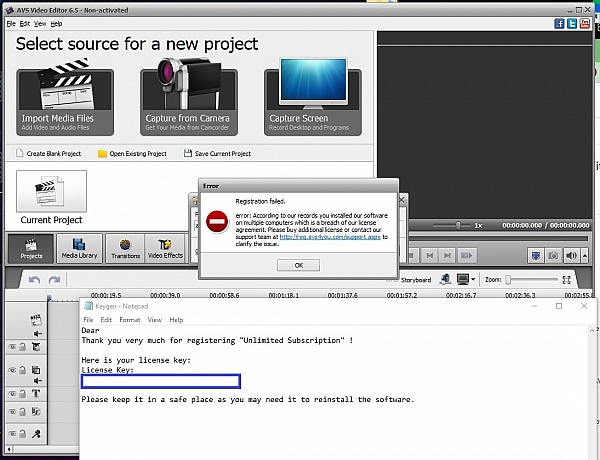This screenshot has height=460, width=600.
Task: Lock the audio mix track
Action: click(x=23, y=411)
